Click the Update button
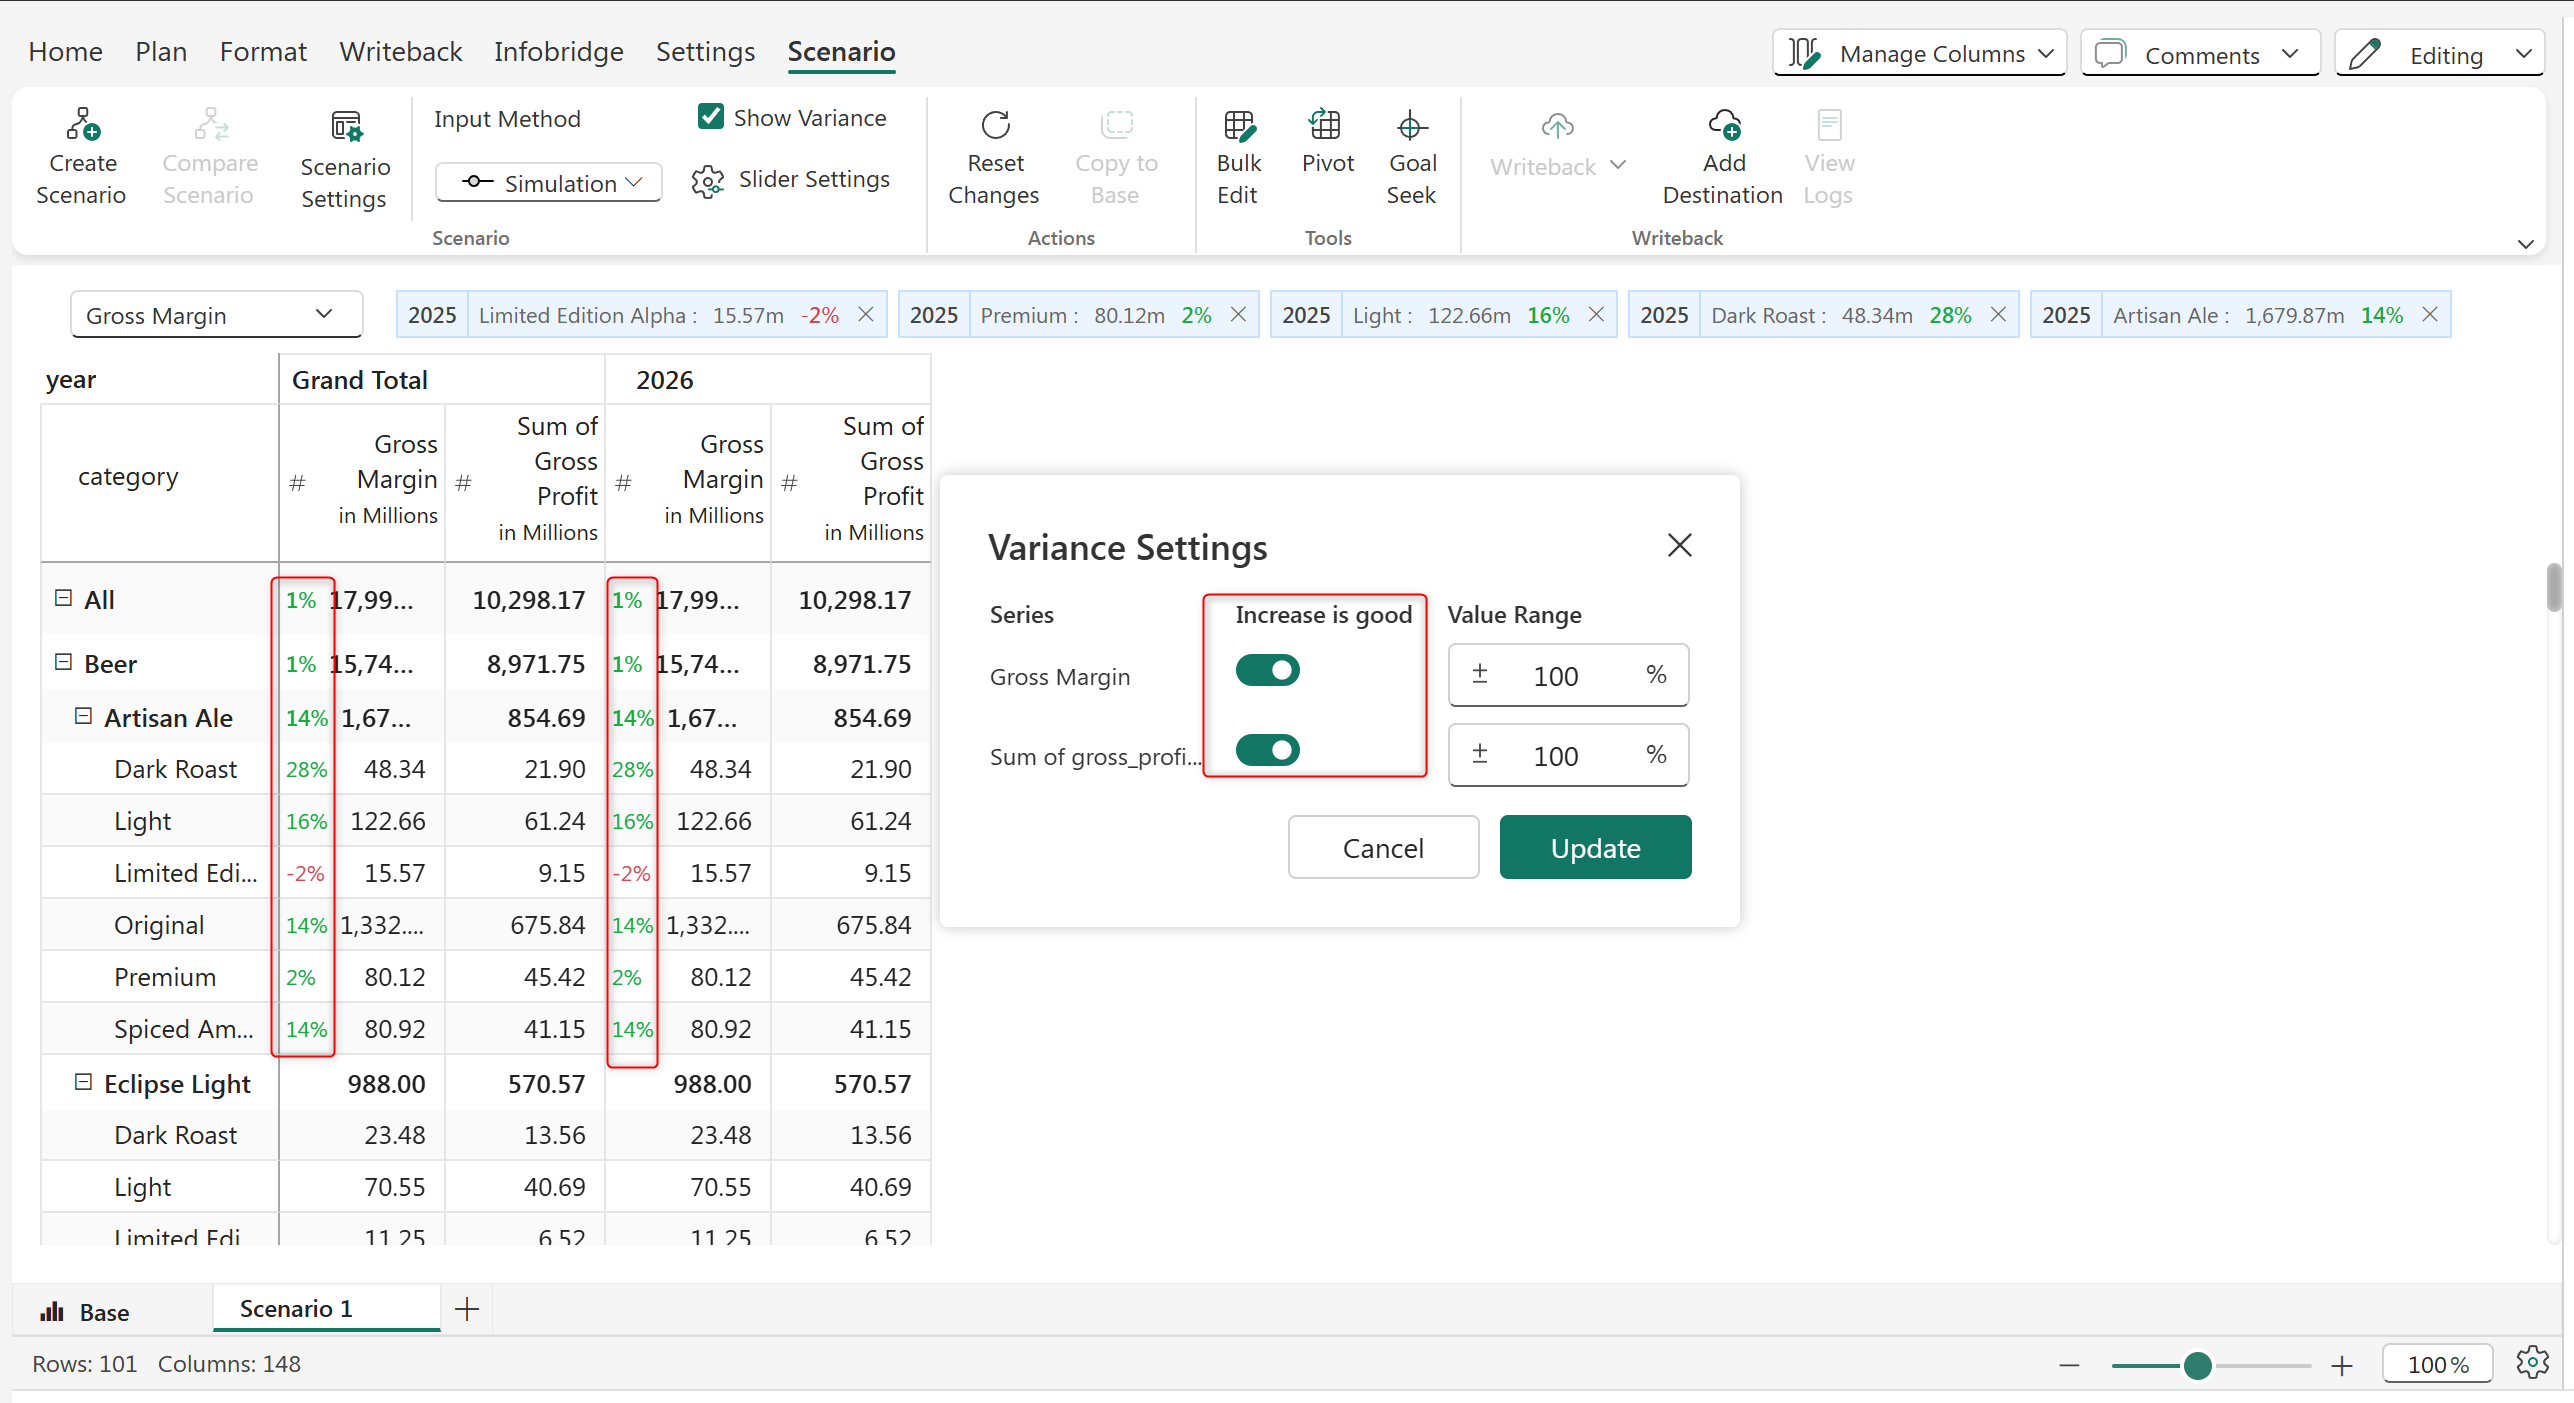 click(1595, 848)
